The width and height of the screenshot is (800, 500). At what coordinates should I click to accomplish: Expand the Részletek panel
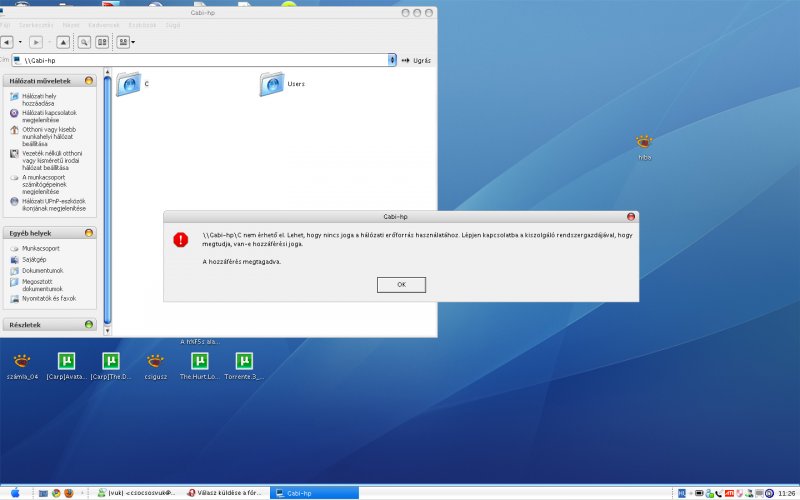89,324
